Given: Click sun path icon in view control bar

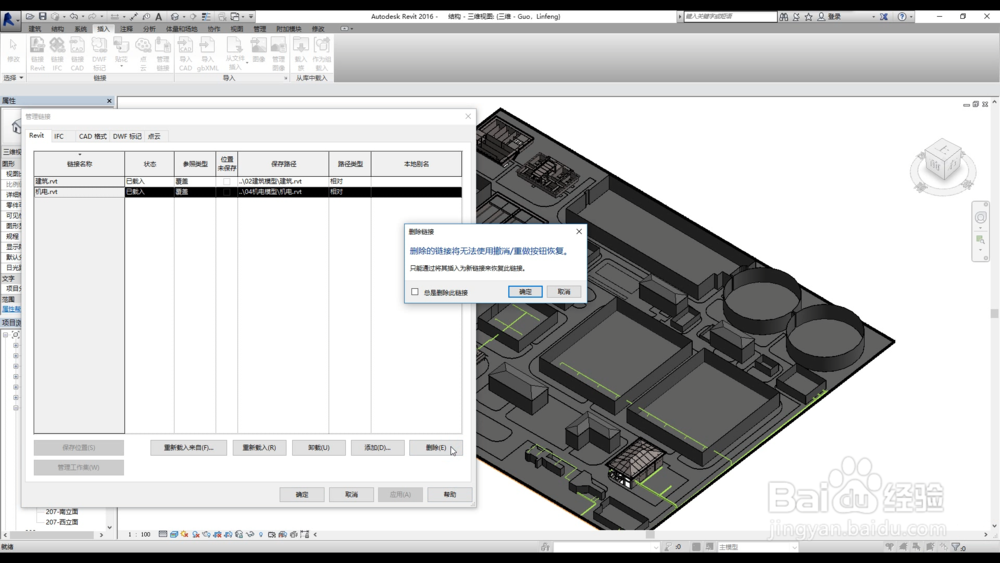Looking at the screenshot, I should [184, 534].
